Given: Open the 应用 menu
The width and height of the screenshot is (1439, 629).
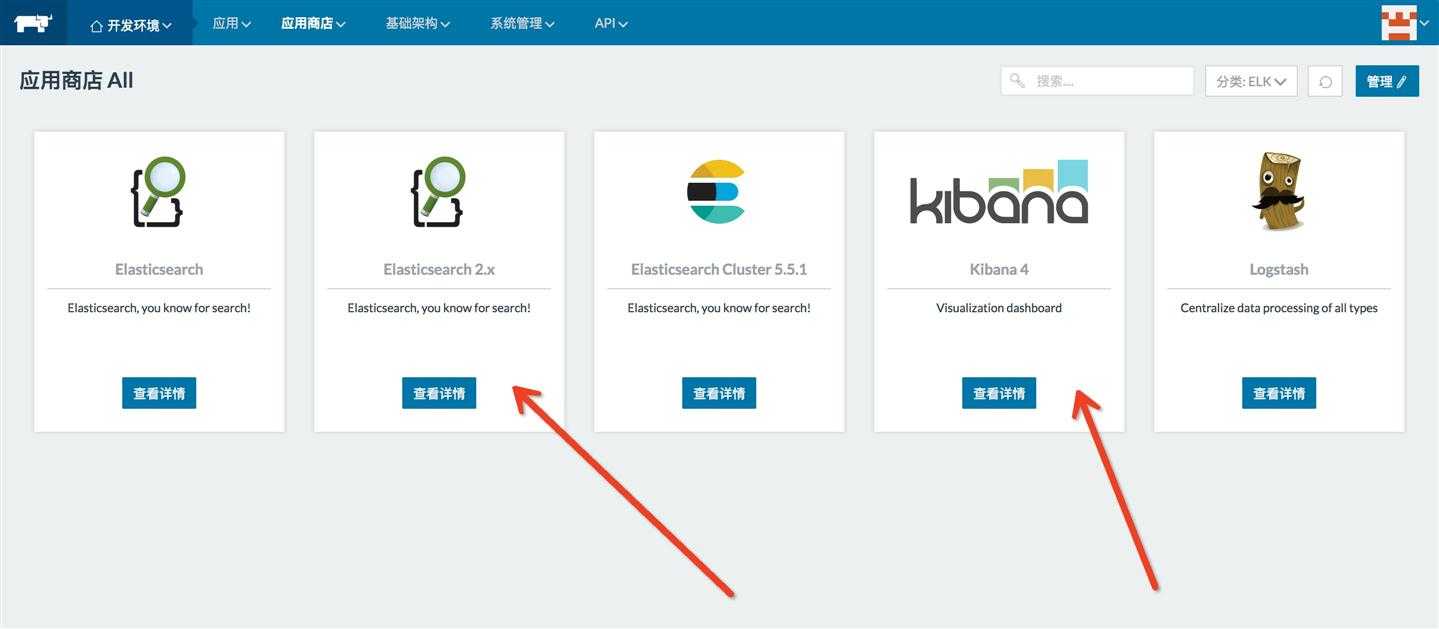Looking at the screenshot, I should pyautogui.click(x=232, y=23).
